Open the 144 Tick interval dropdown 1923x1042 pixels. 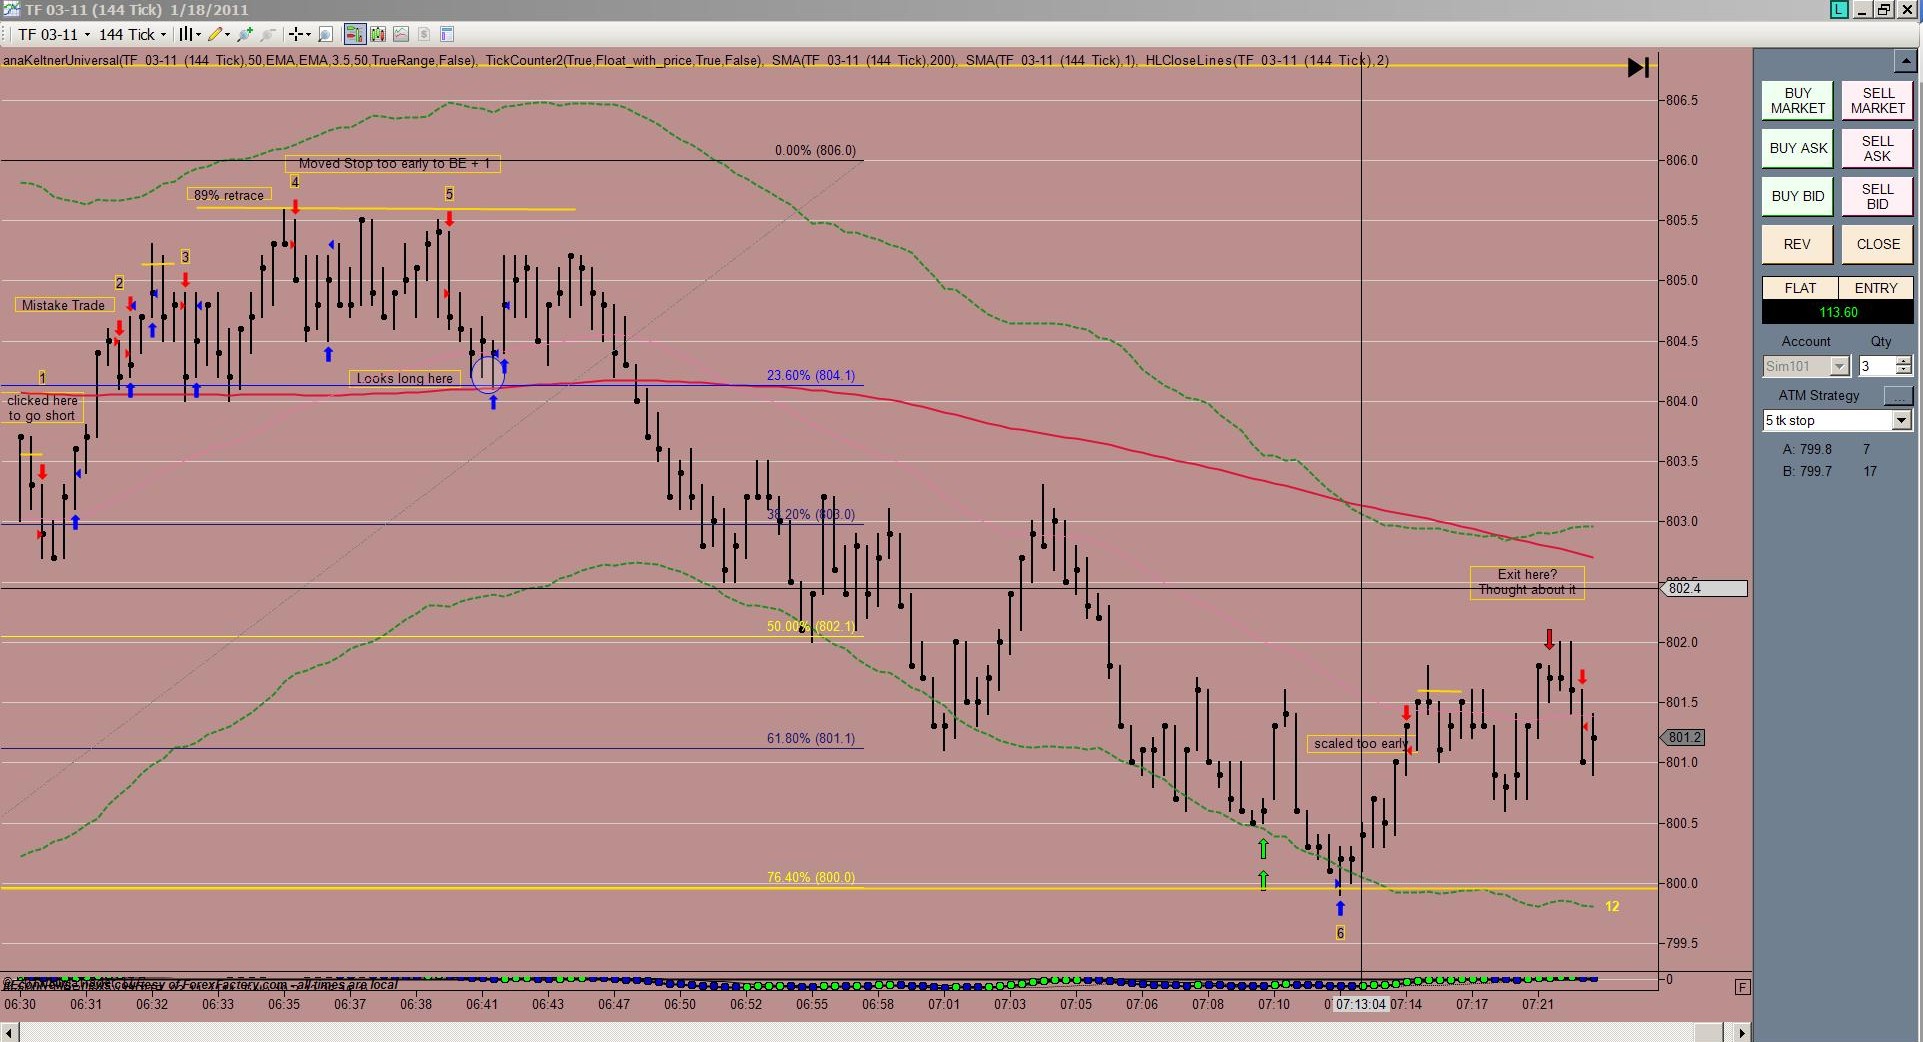133,34
